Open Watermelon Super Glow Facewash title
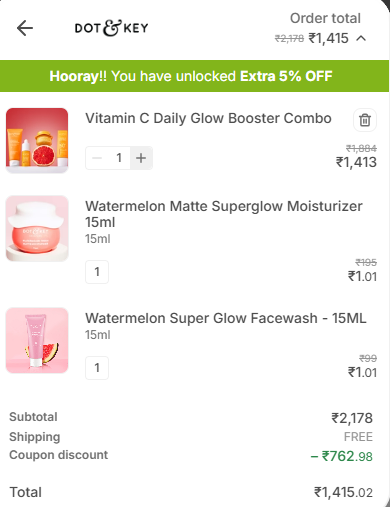 point(226,318)
